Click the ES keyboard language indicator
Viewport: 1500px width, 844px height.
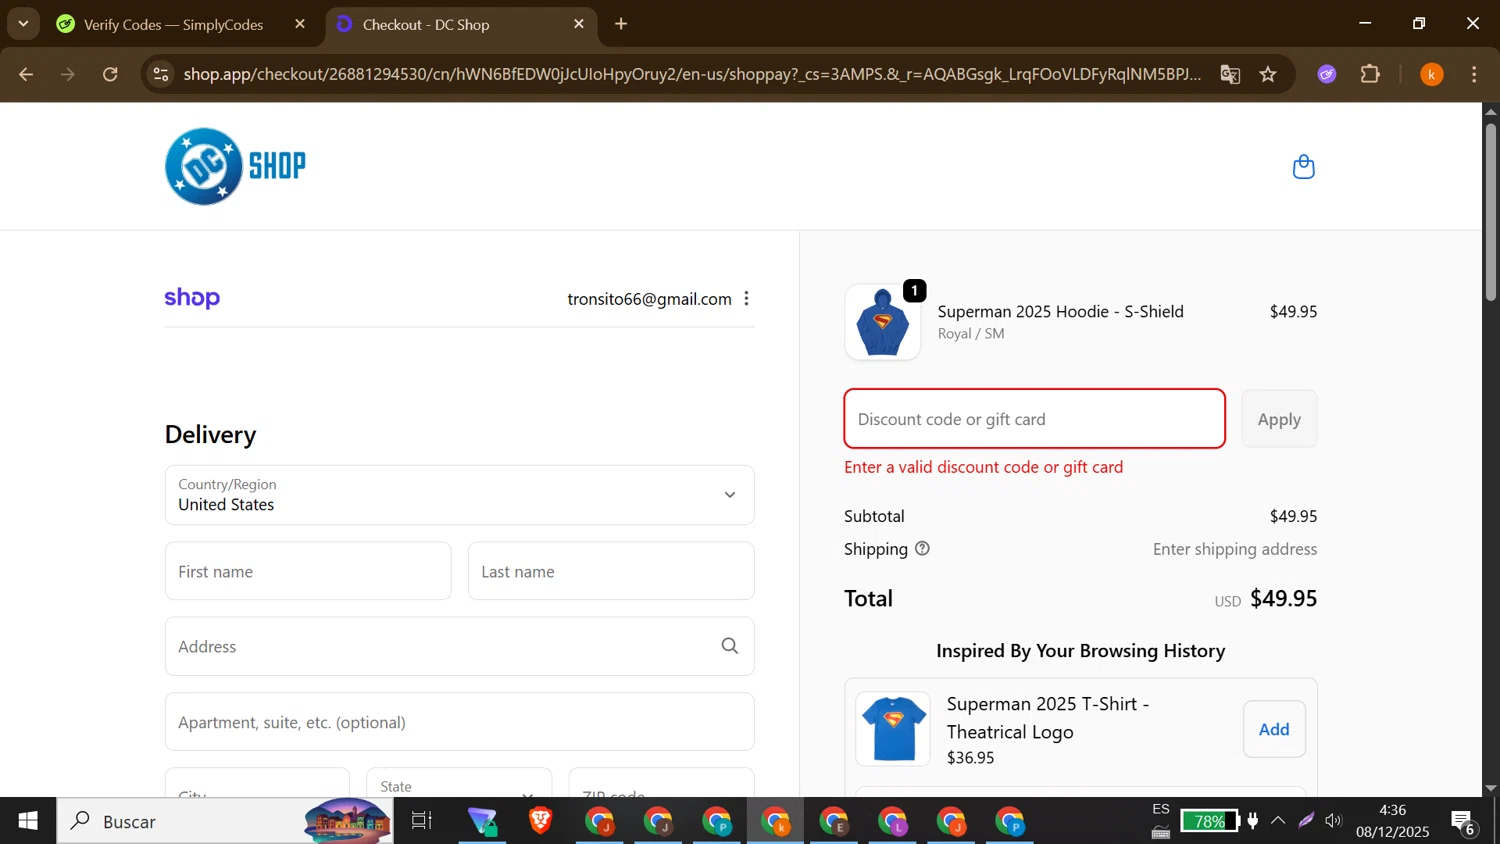coord(1161,809)
